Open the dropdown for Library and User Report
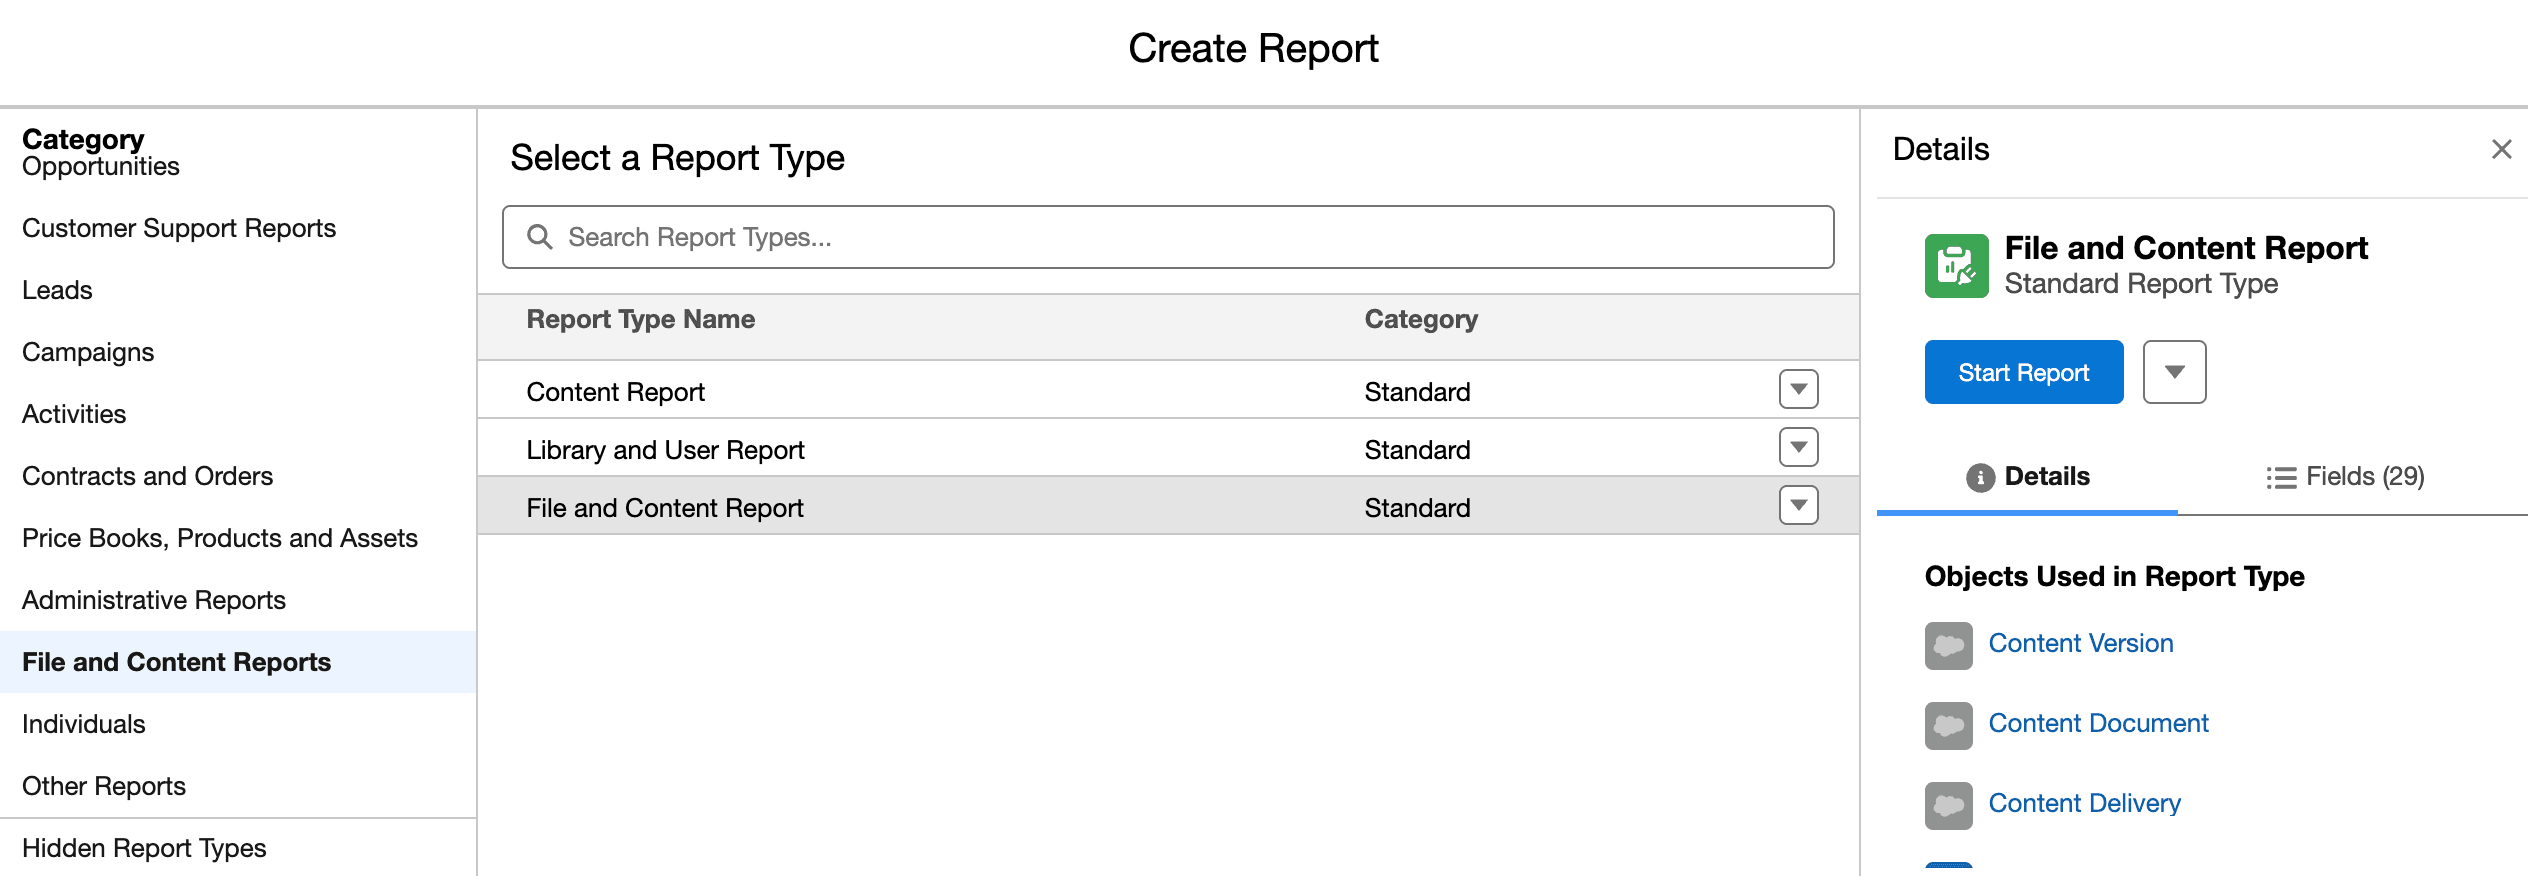2528x876 pixels. point(1797,447)
